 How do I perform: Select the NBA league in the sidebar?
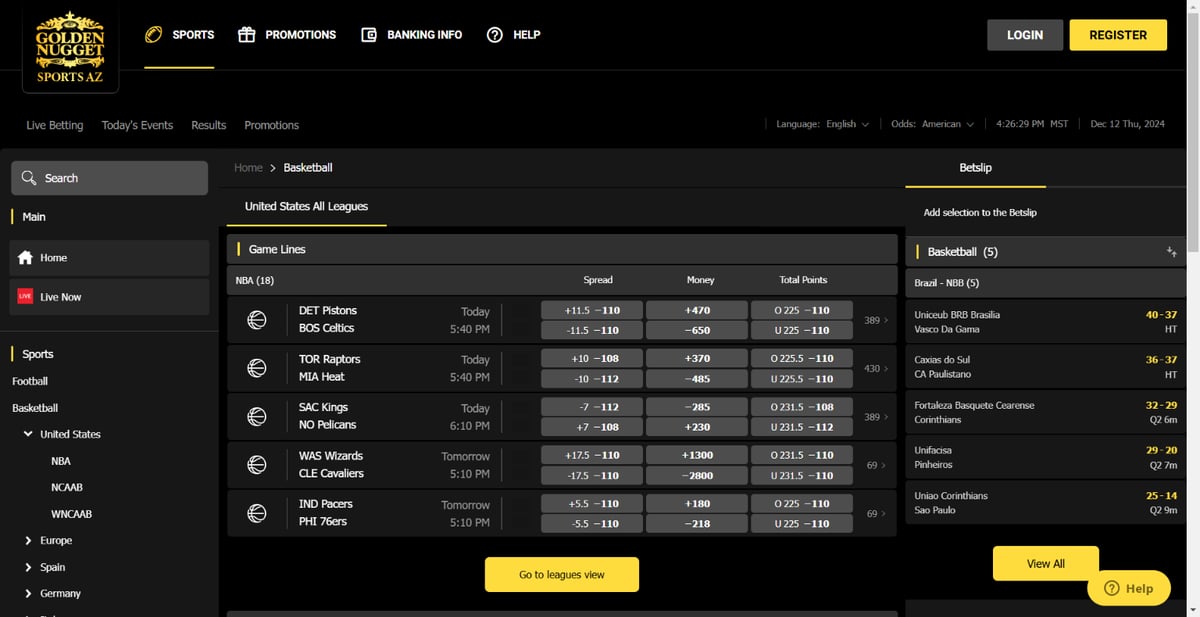click(61, 461)
